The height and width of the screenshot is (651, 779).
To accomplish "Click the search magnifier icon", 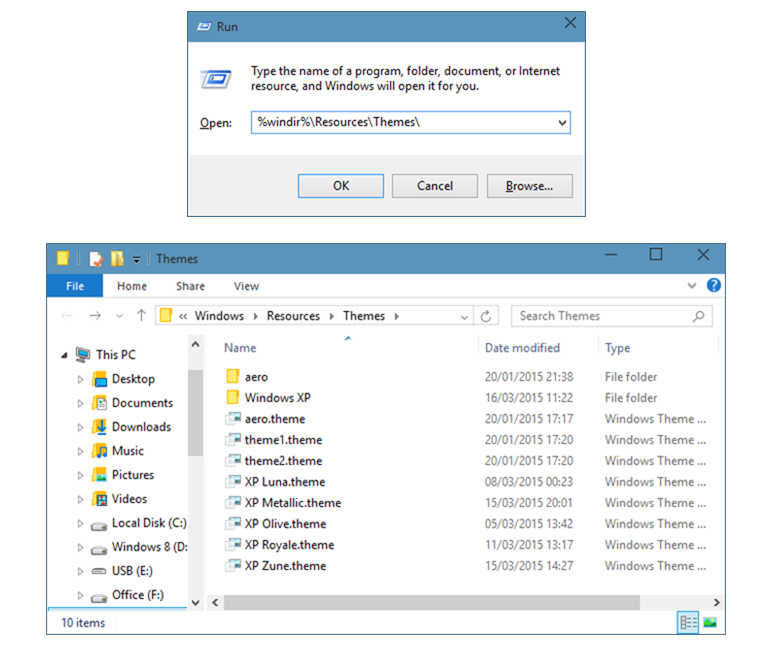I will pos(699,316).
